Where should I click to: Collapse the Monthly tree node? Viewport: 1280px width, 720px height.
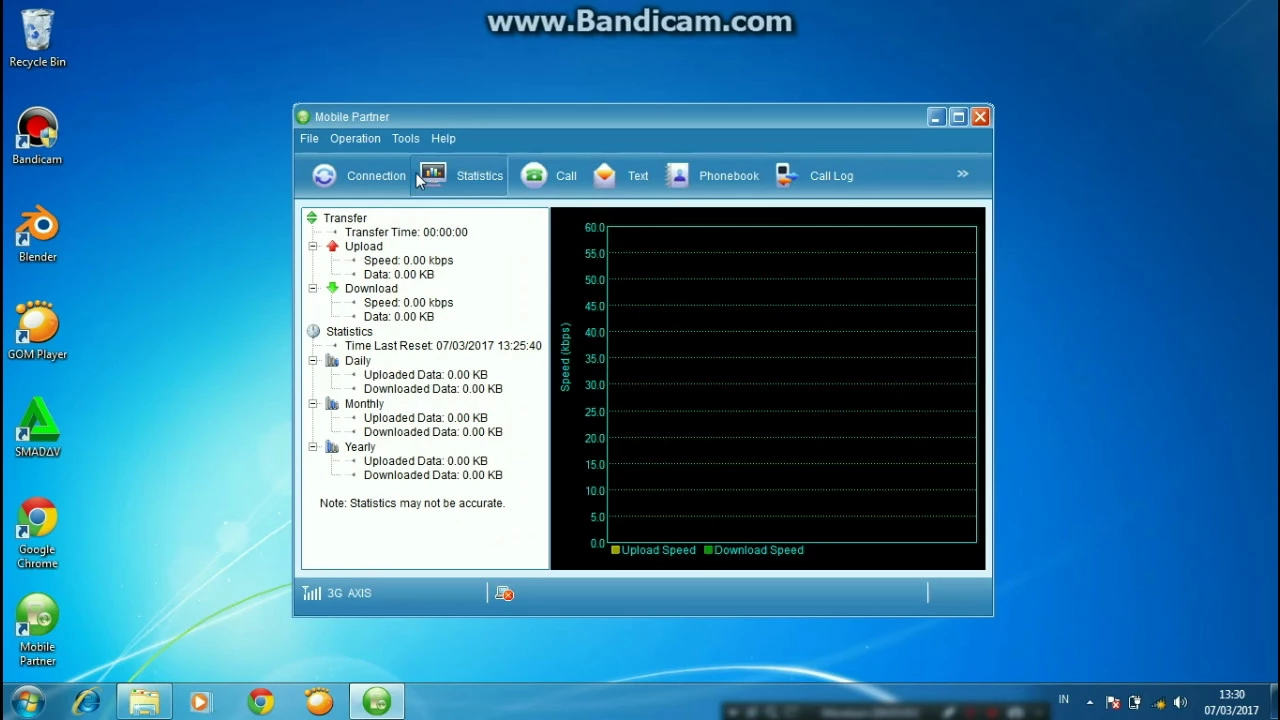[313, 404]
